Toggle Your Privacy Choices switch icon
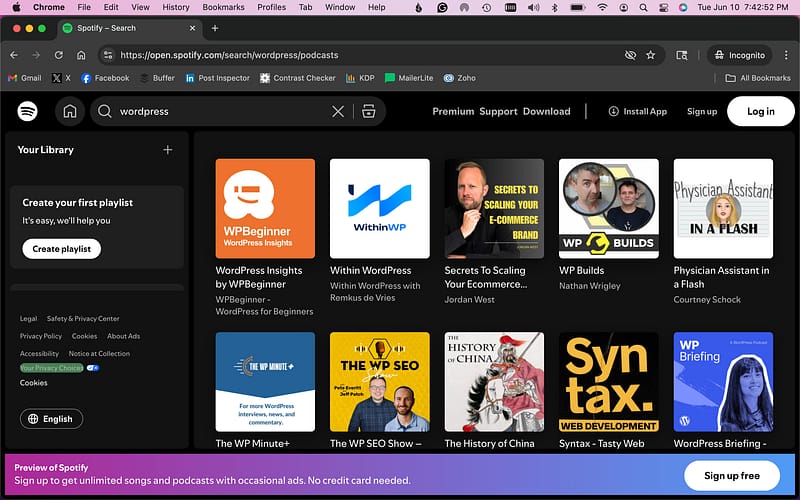 [93, 368]
